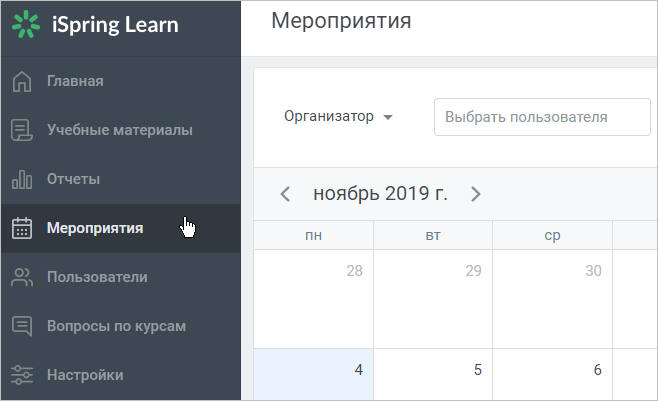Click the iSpring Learn green logo

[x=26, y=24]
